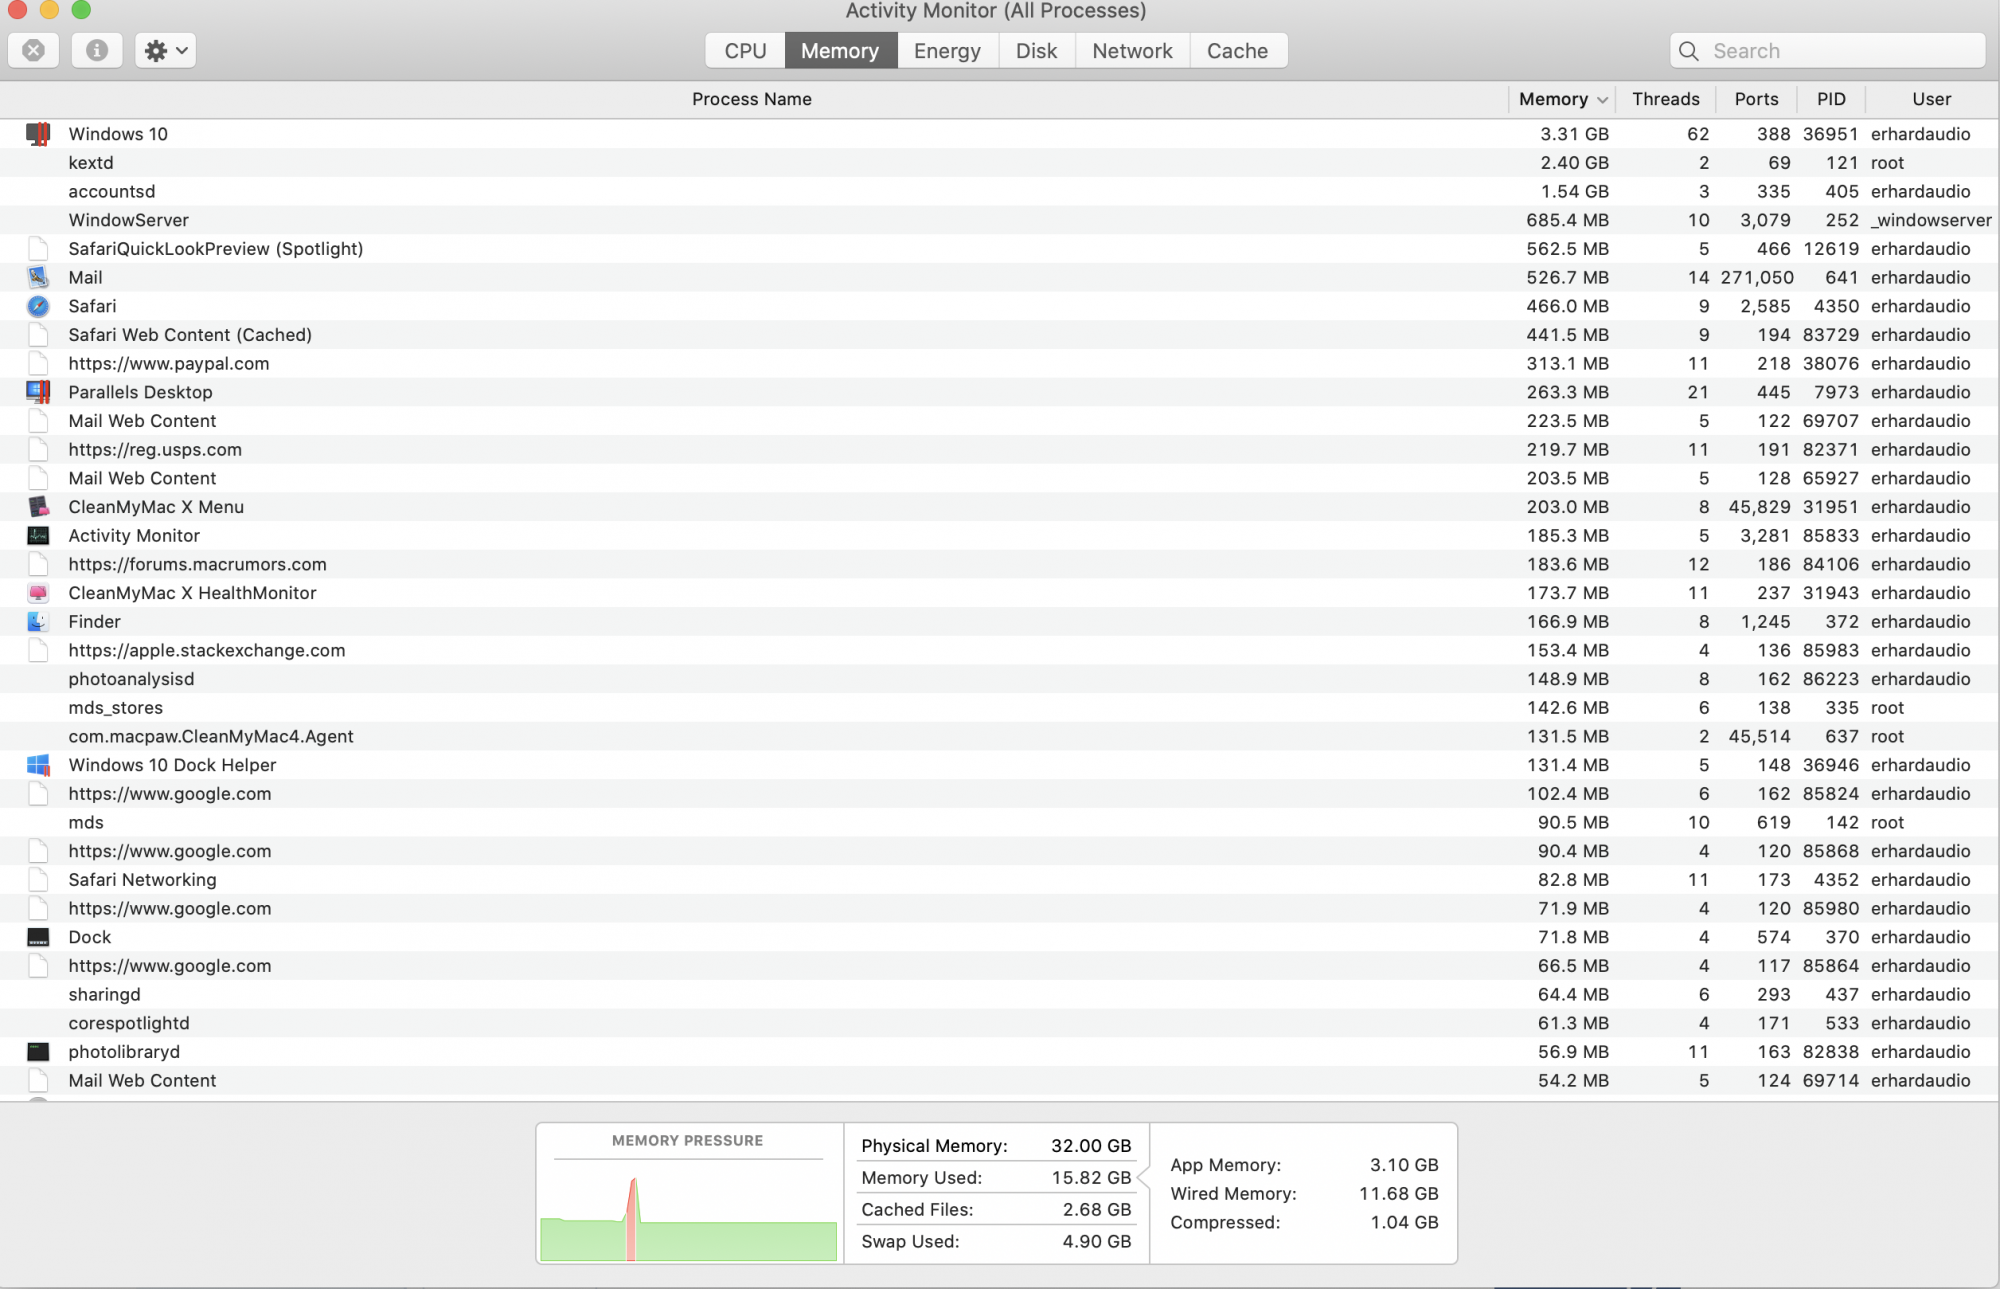Select the mds_stores process
2000x1289 pixels.
[1000, 708]
